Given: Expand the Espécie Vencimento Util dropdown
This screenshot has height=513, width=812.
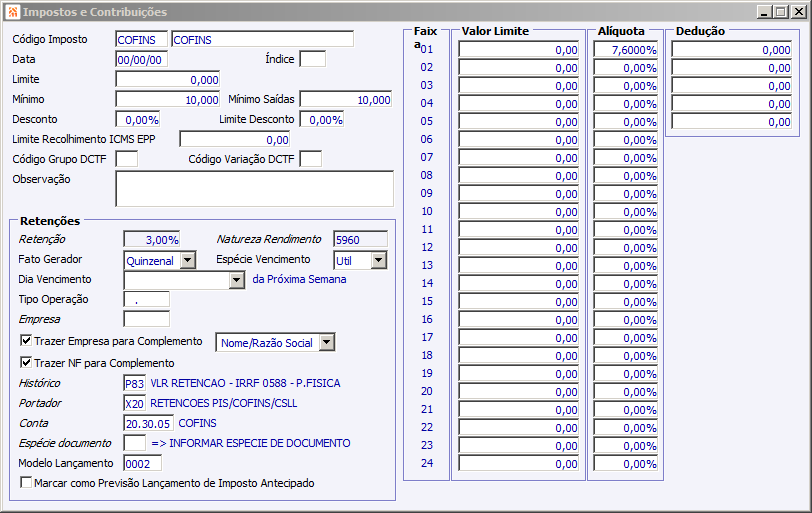Looking at the screenshot, I should click(x=379, y=260).
